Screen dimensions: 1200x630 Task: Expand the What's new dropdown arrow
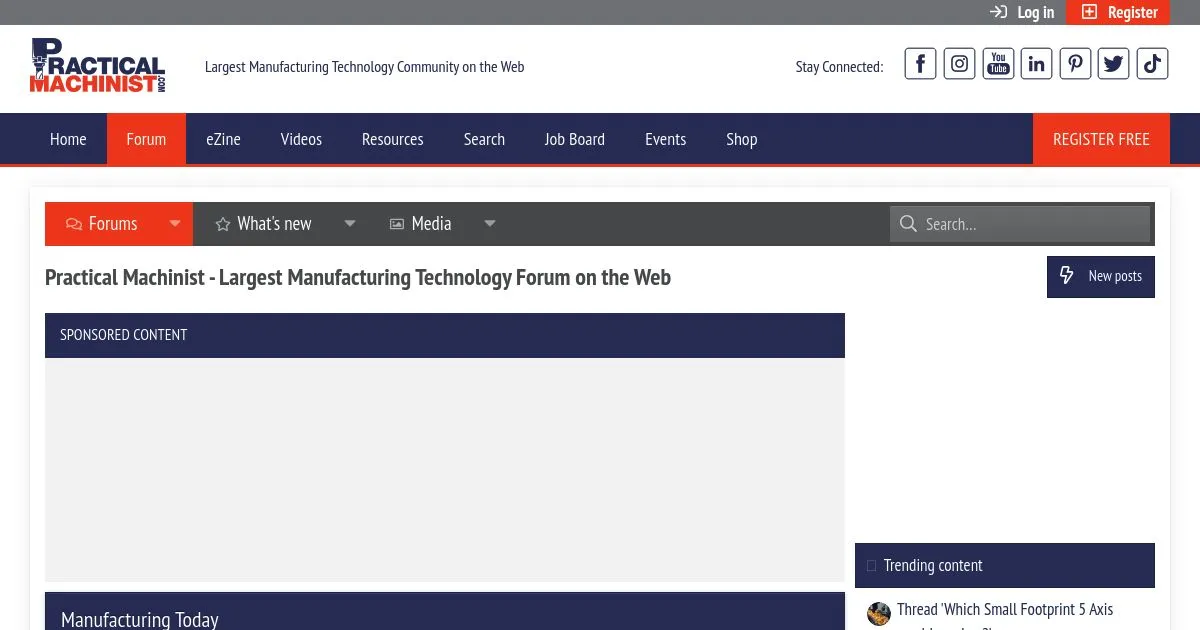tap(350, 224)
